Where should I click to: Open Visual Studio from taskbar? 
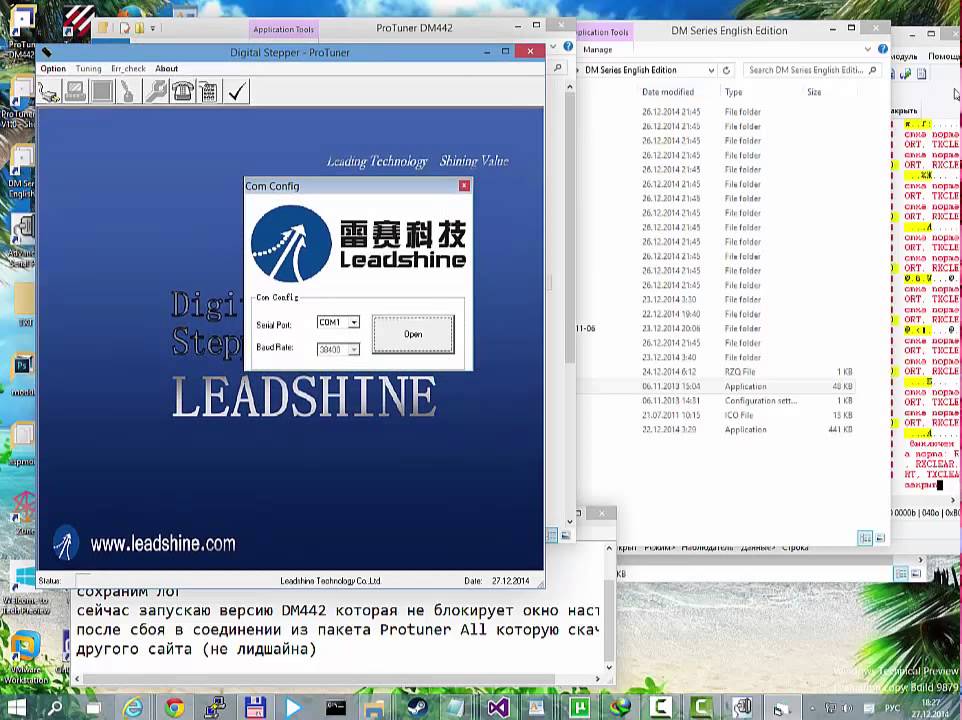click(498, 708)
